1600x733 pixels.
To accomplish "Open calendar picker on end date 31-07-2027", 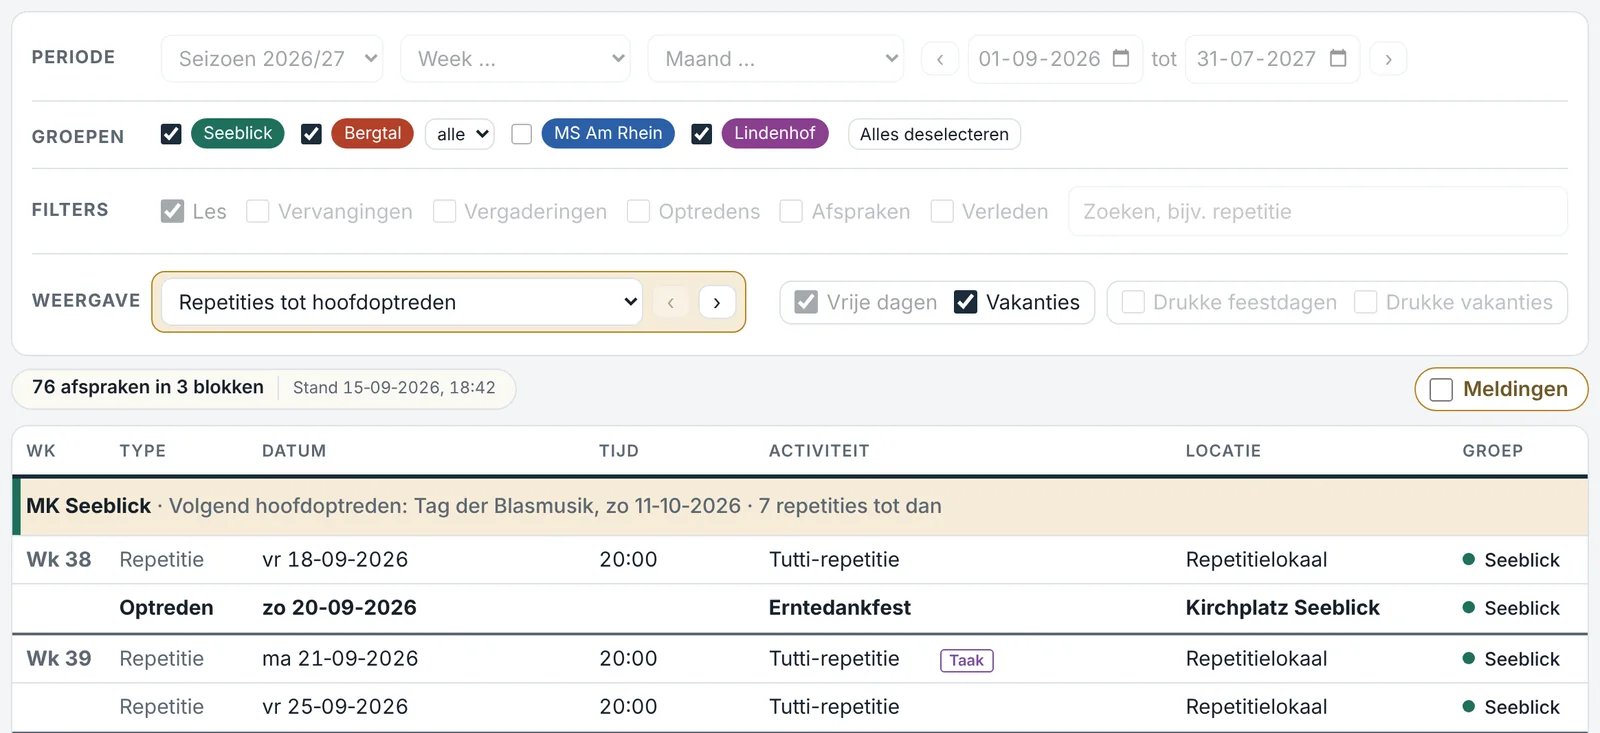I will coord(1338,59).
